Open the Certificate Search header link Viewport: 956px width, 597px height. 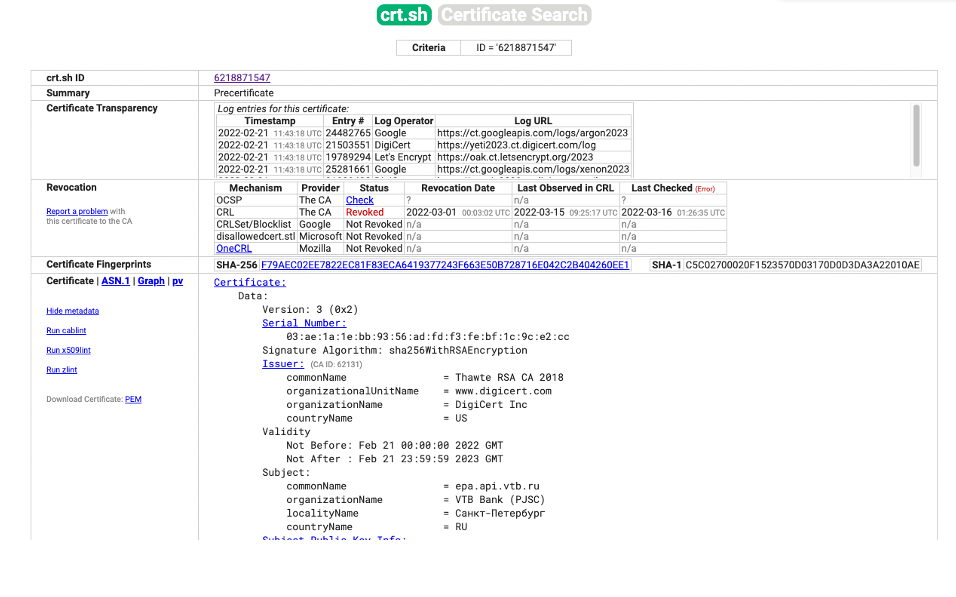pos(514,15)
